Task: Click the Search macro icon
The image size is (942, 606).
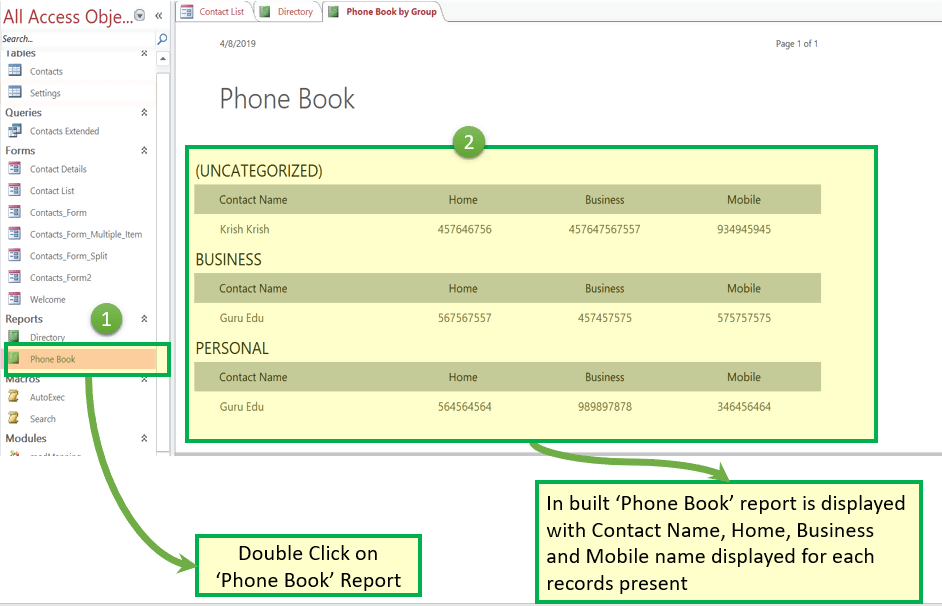Action: (x=15, y=419)
